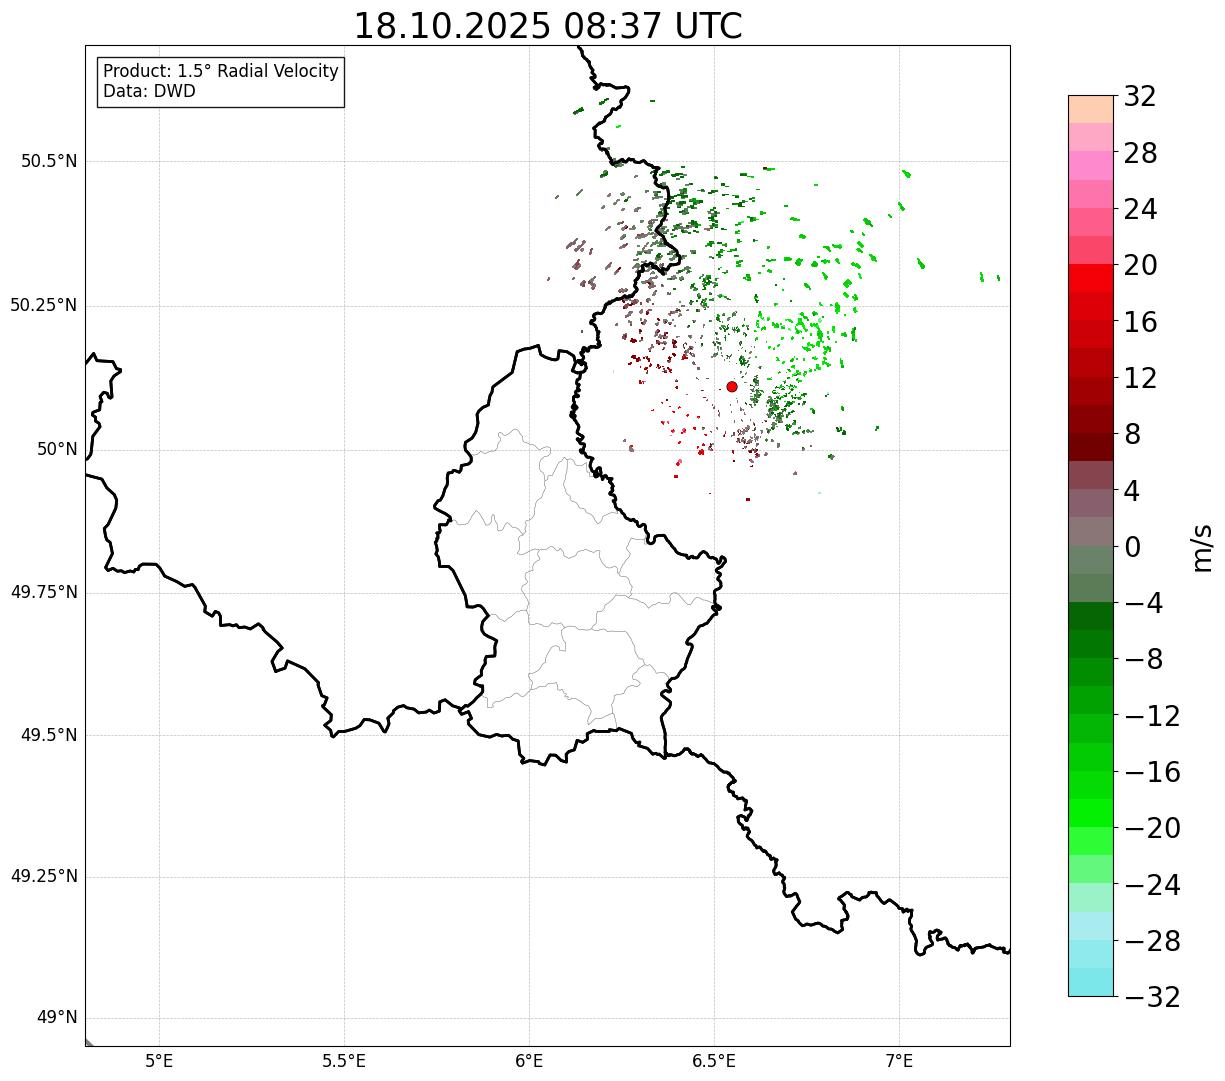
Task: Click the colorbar label "12"
Action: point(1140,378)
